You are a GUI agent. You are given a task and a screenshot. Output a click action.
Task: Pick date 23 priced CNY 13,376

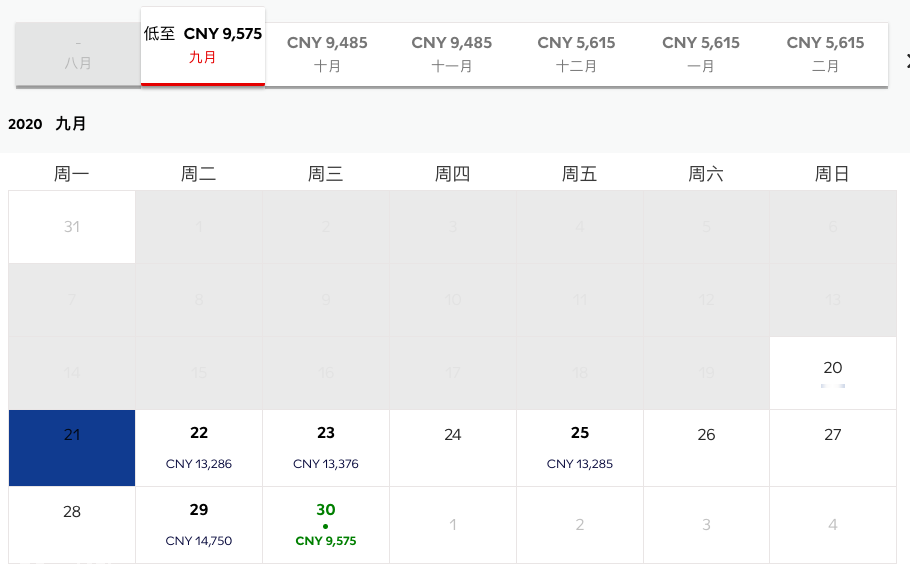pyautogui.click(x=326, y=448)
